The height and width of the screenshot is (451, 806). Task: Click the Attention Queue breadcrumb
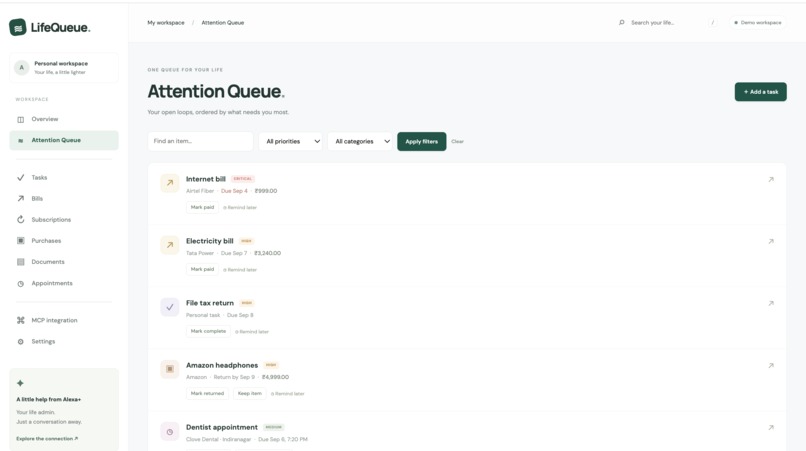223,23
